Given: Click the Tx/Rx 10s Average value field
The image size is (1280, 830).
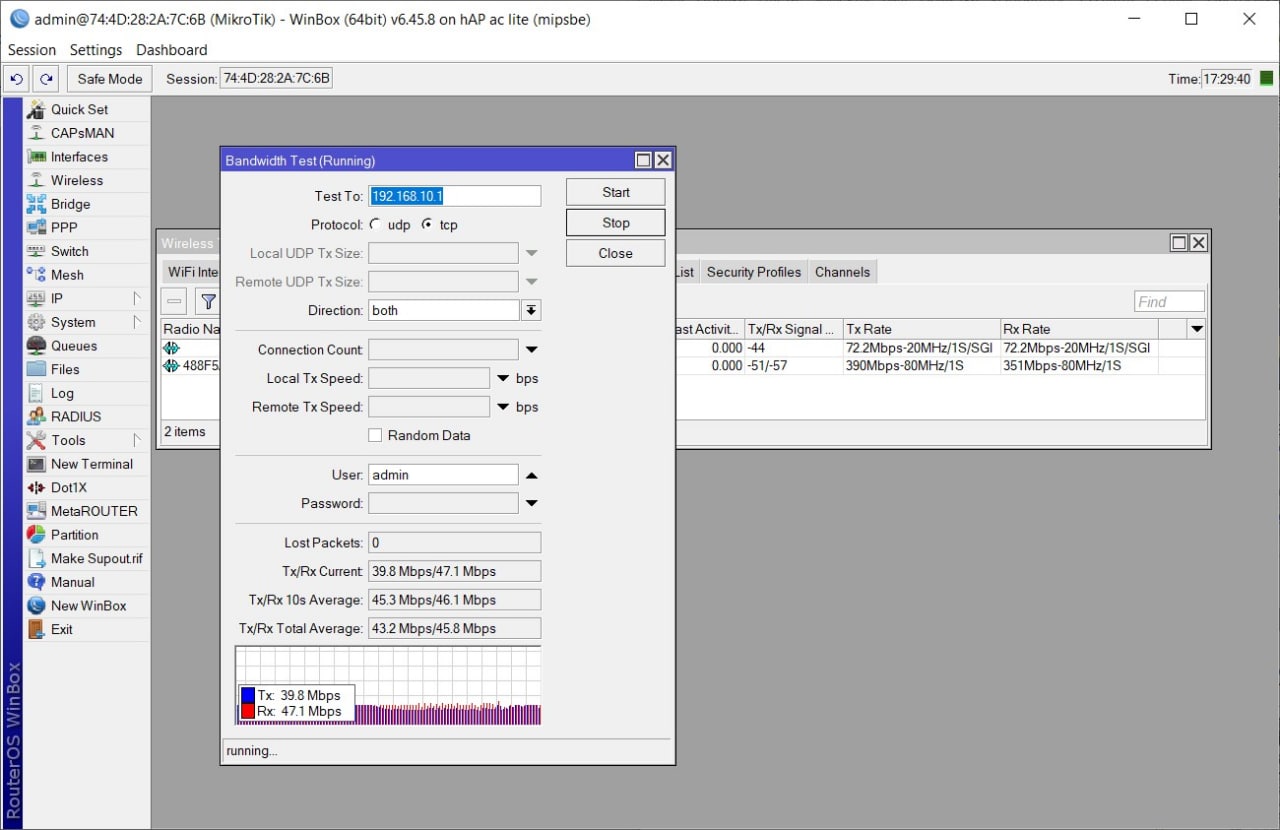Looking at the screenshot, I should click(455, 600).
